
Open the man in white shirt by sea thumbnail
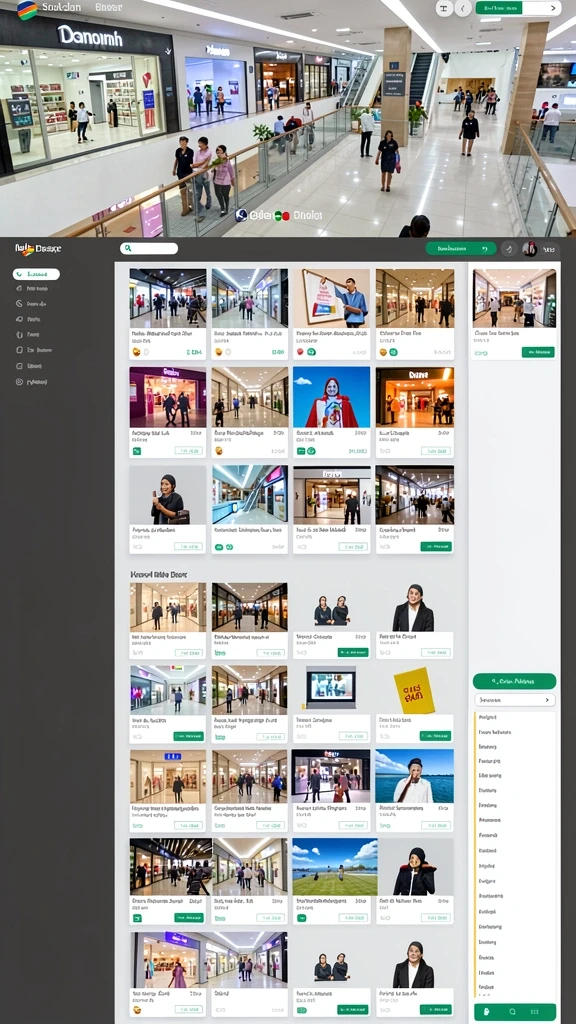[414, 776]
